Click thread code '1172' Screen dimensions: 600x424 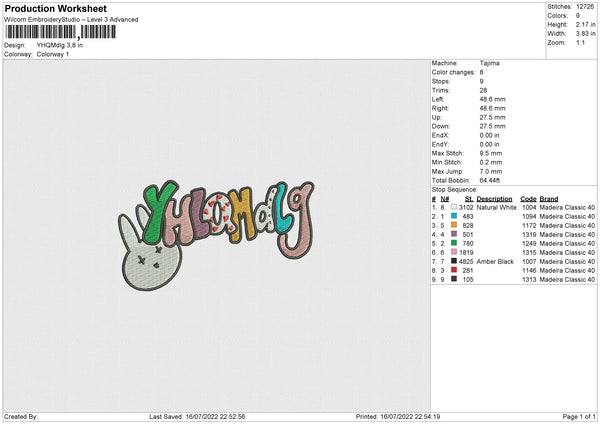pos(529,225)
